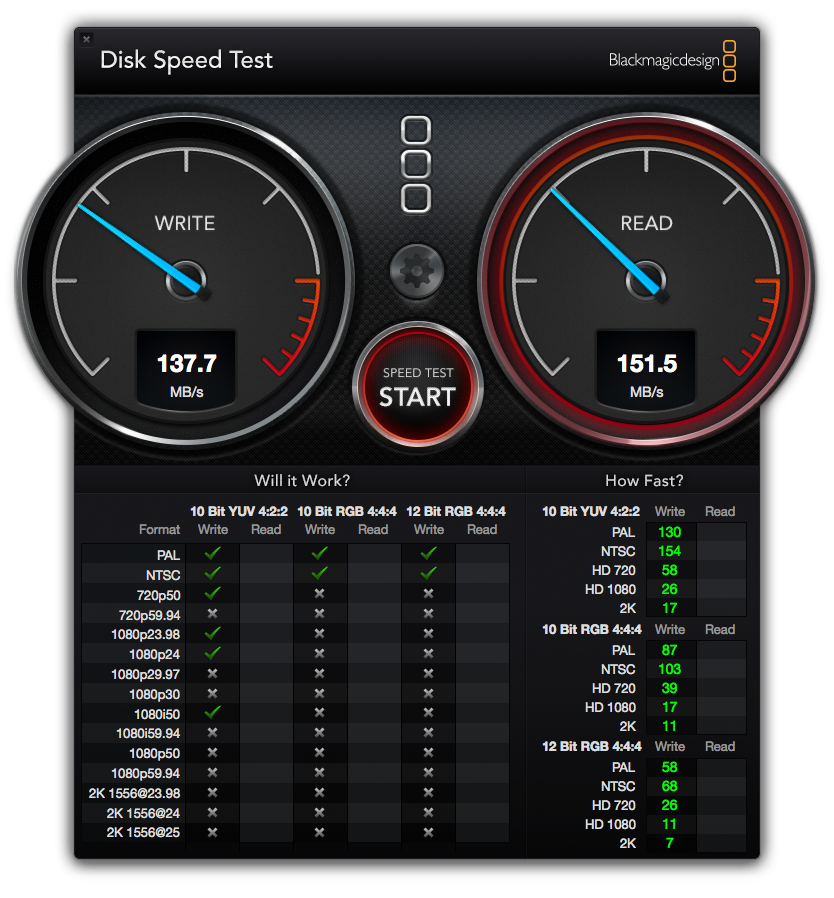Click 2K 1556@25 cross under 12 Bit RGB Write
834x898 pixels.
pos(428,832)
